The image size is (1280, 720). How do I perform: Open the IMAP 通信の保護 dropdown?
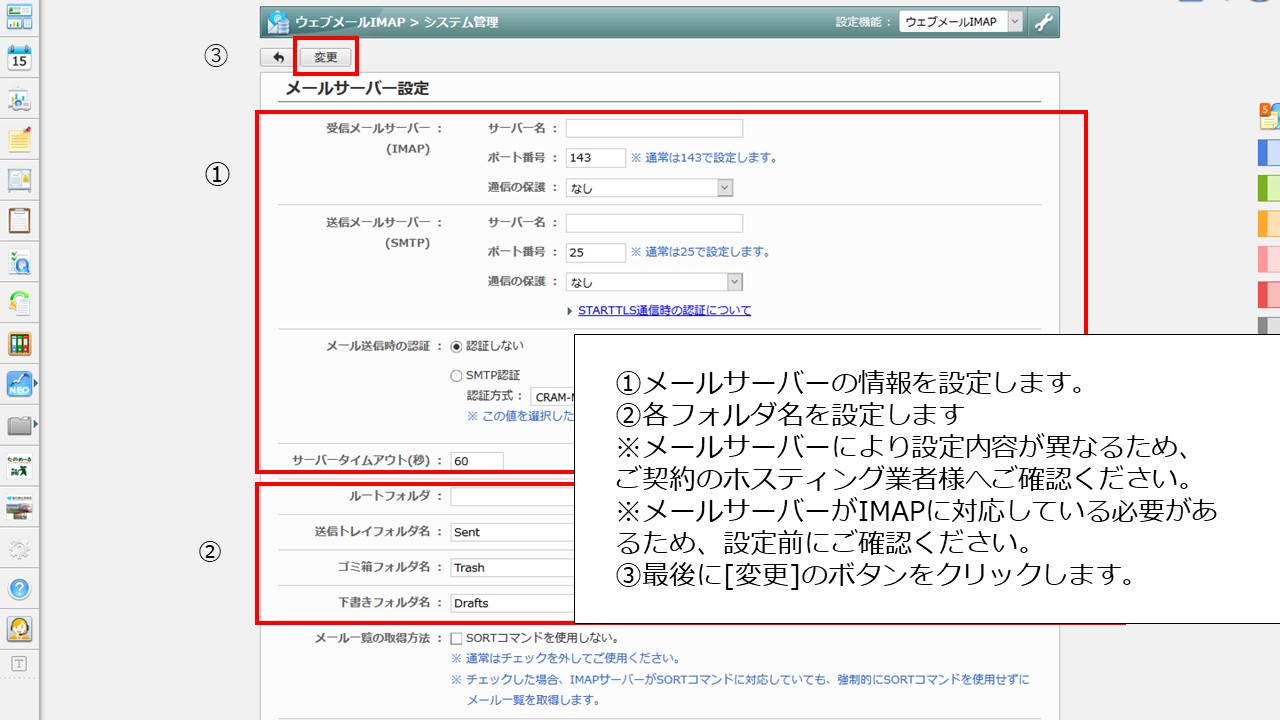pos(649,188)
